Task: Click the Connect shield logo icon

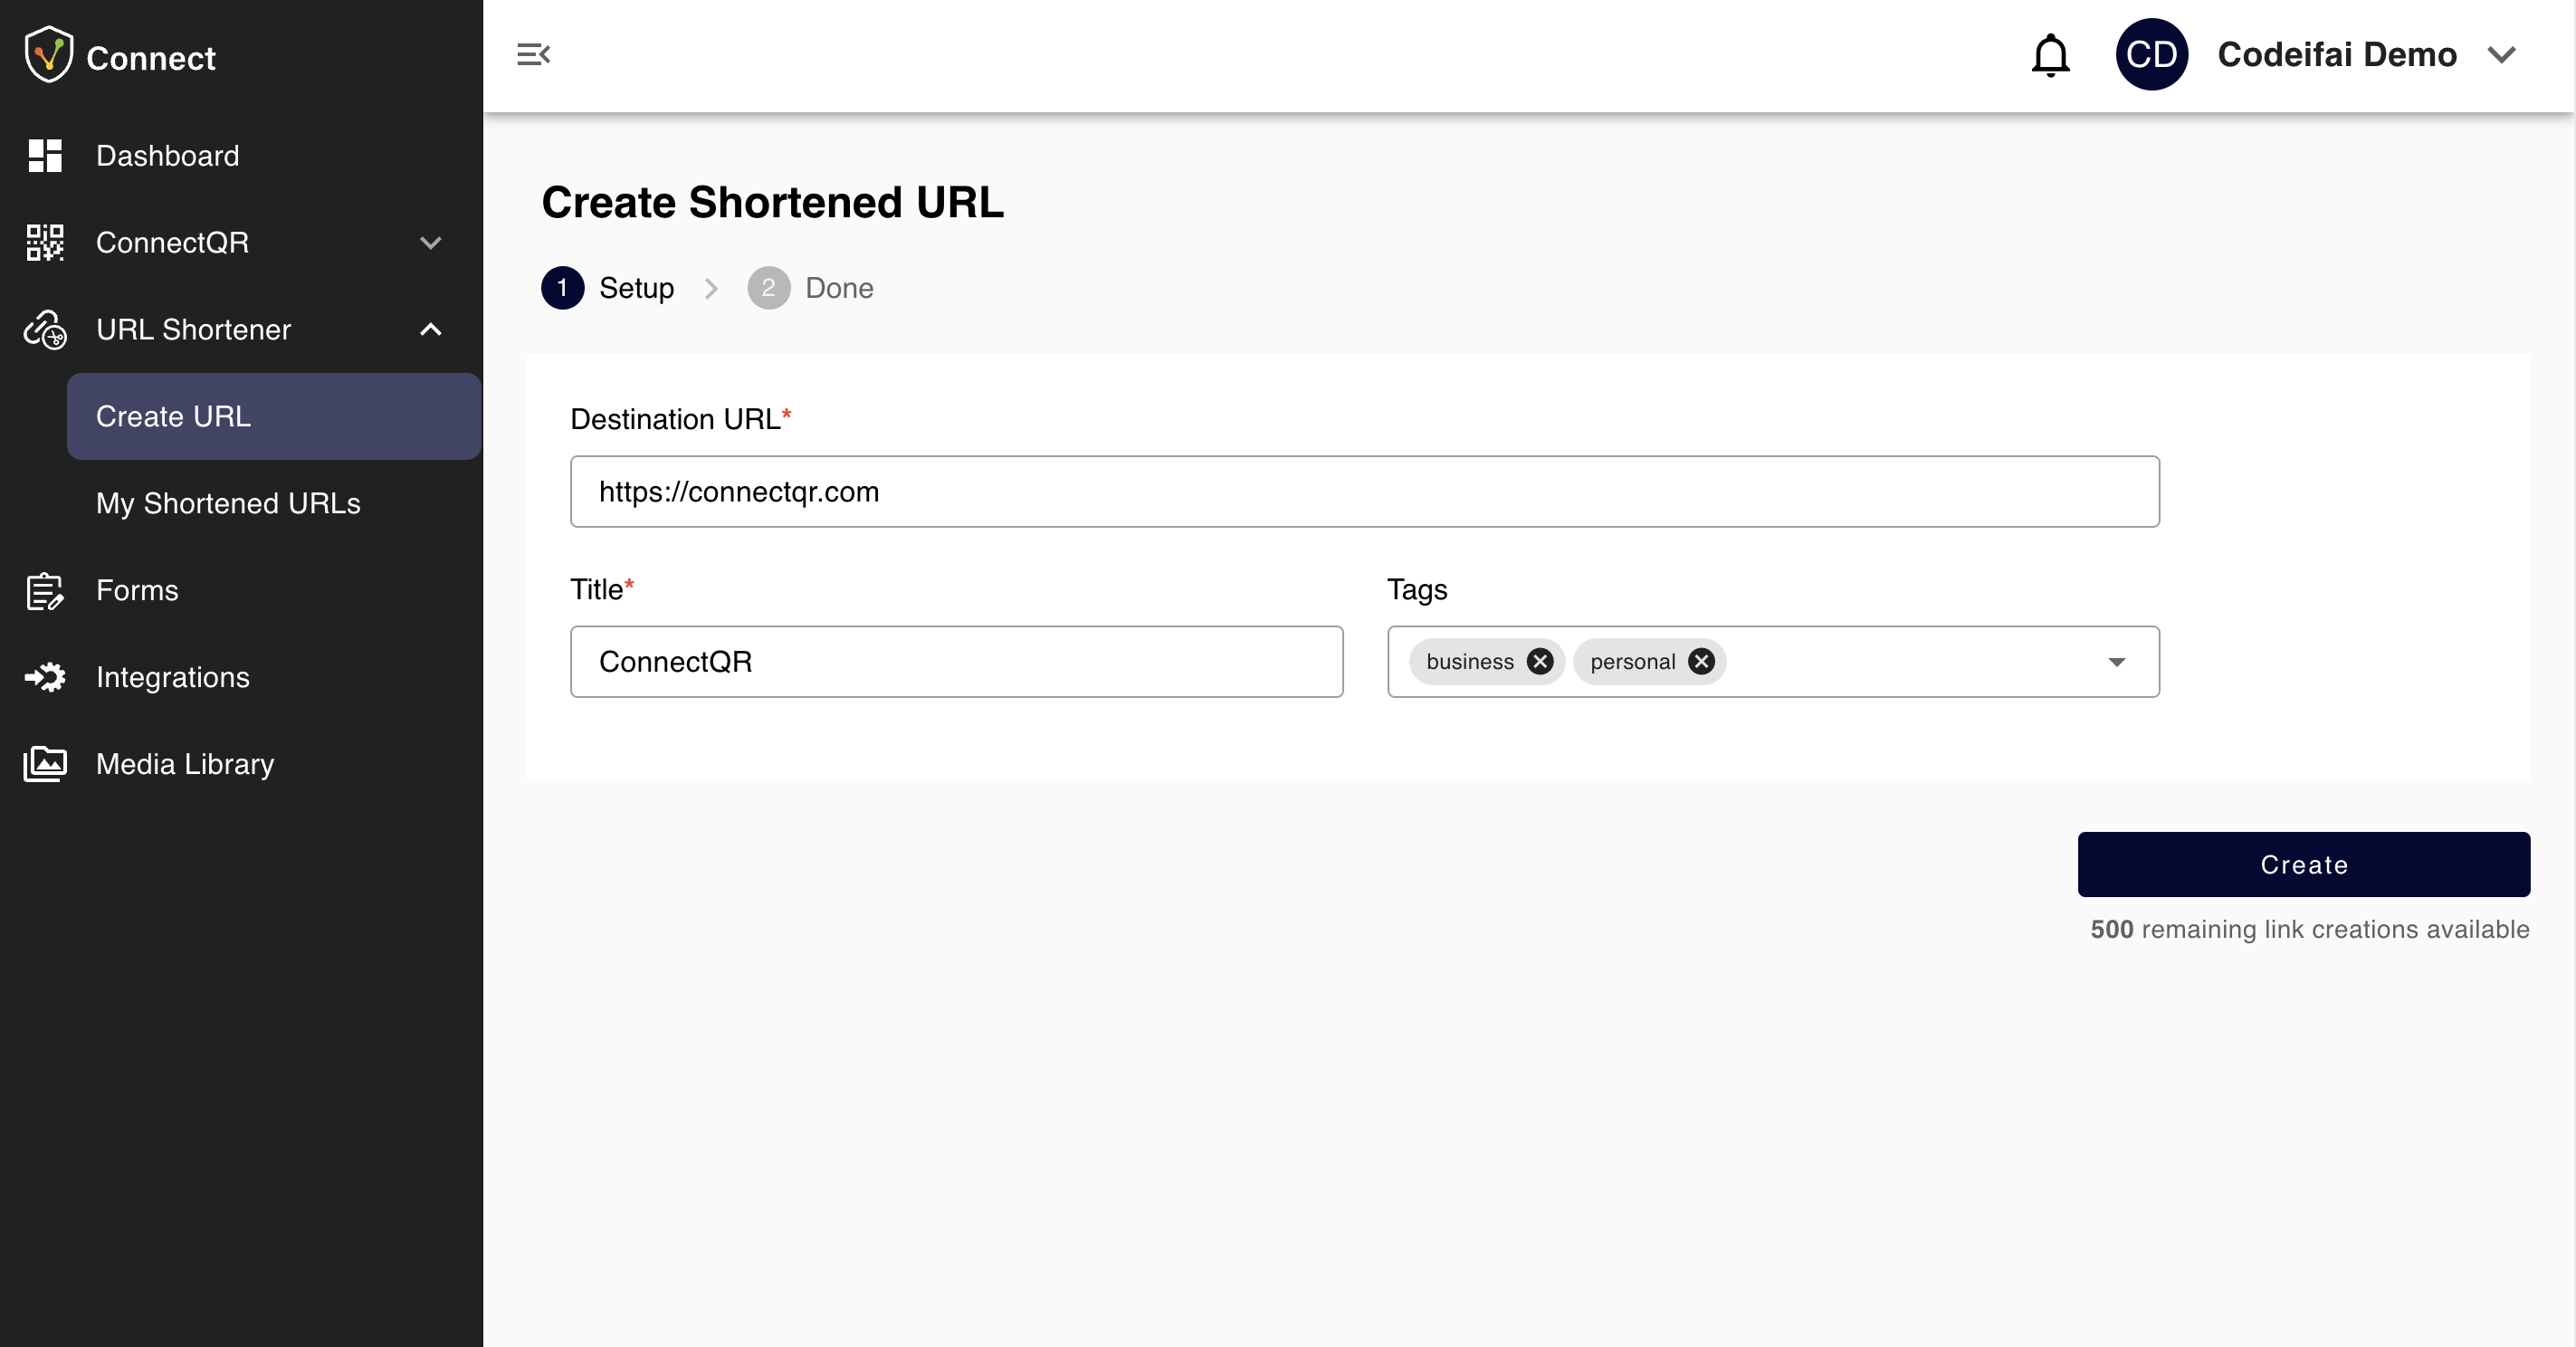Action: click(48, 55)
